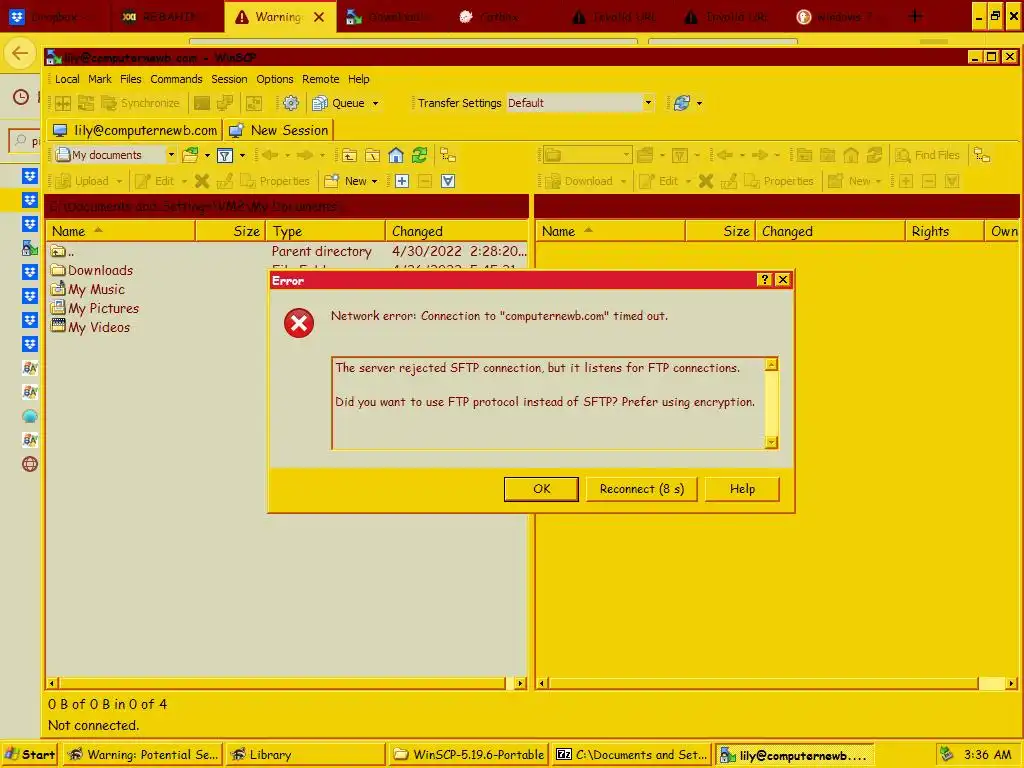This screenshot has height=768, width=1024.
Task: Click remote panel horizontal scrollbar thumb
Action: (x=763, y=684)
